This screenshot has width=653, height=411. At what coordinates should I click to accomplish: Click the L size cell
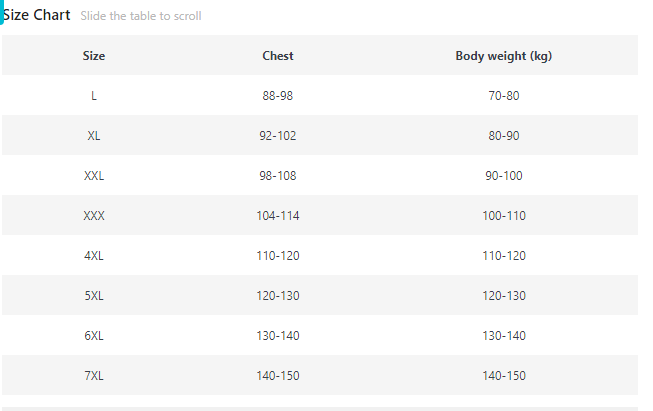point(94,96)
